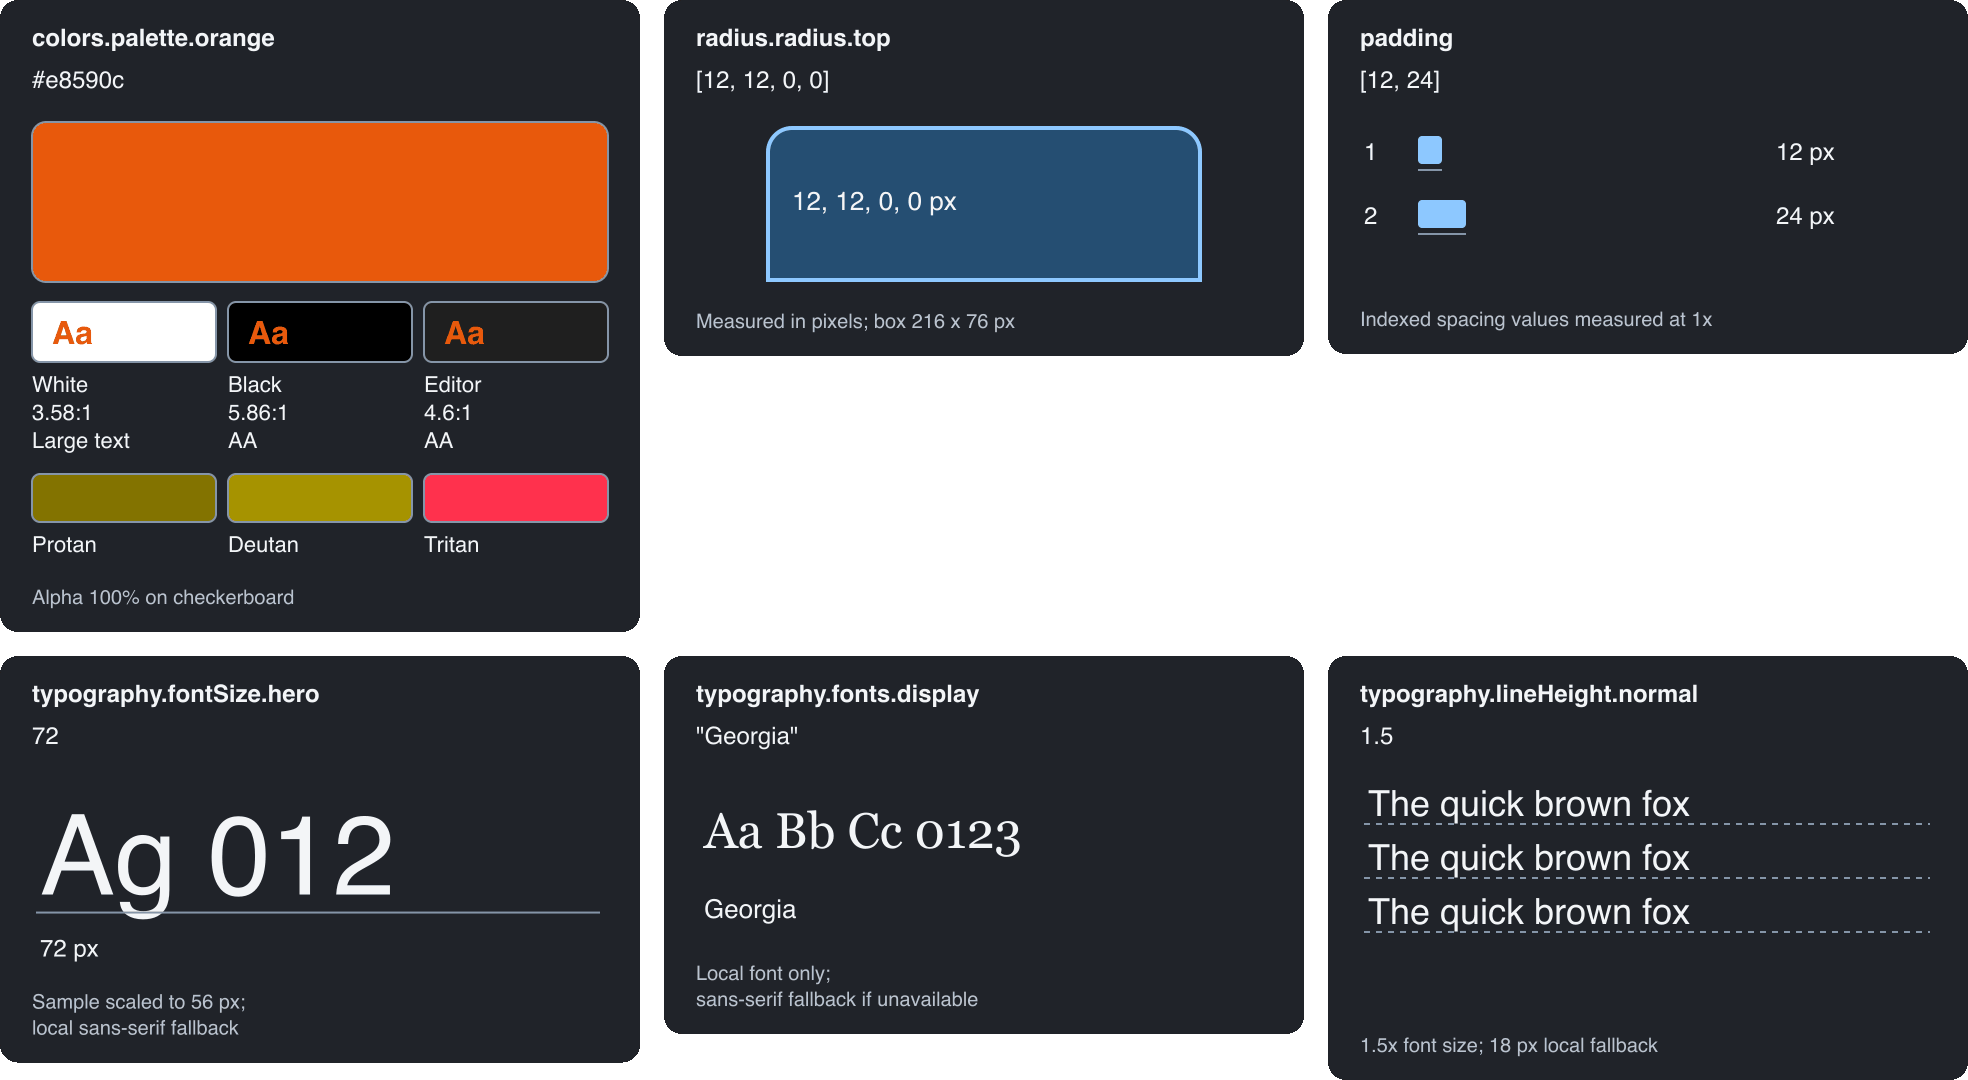Click the 5.86:1 contrast ratio text
This screenshot has height=1080, width=1968.
tap(258, 413)
